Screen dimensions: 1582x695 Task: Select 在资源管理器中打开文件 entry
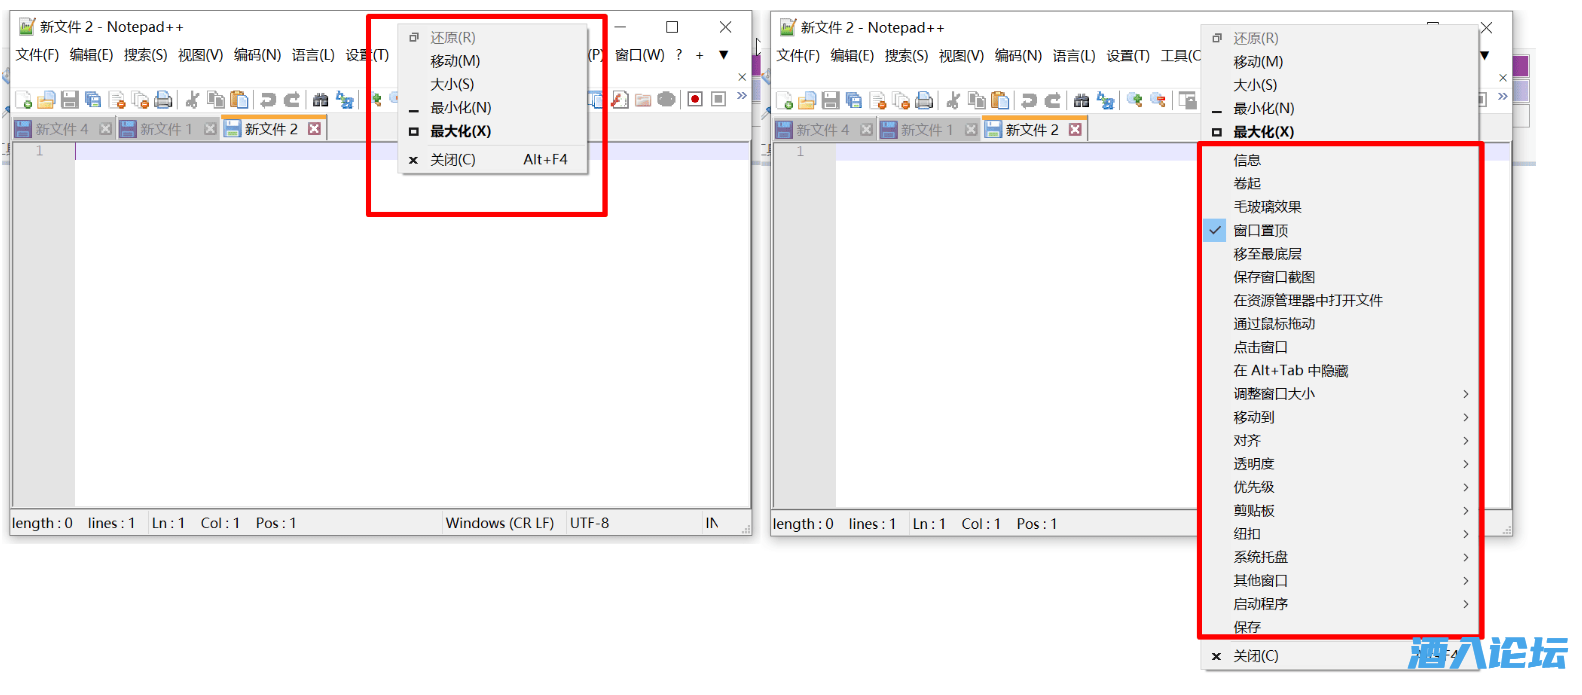(1340, 301)
